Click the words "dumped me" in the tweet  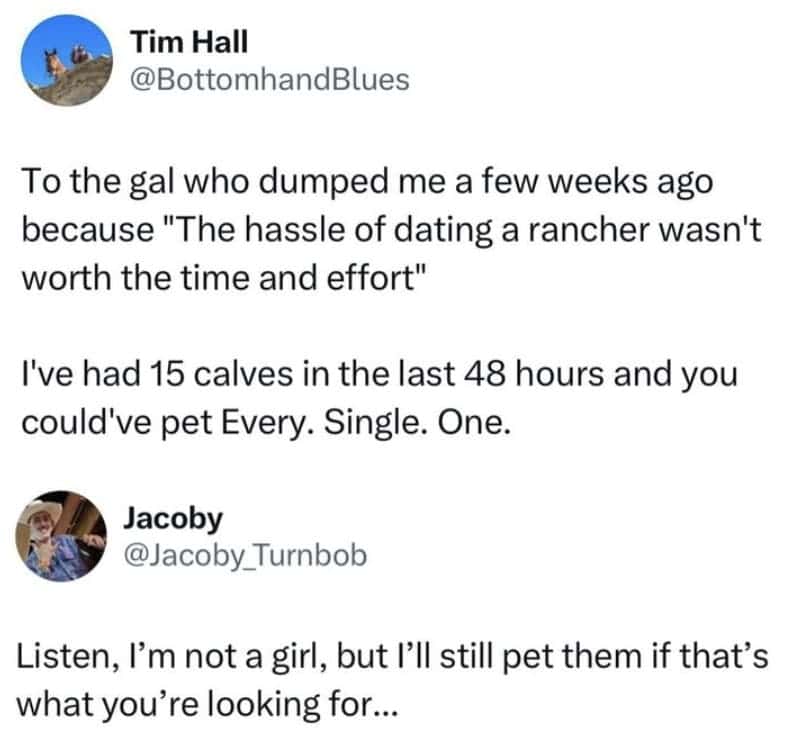coord(310,182)
